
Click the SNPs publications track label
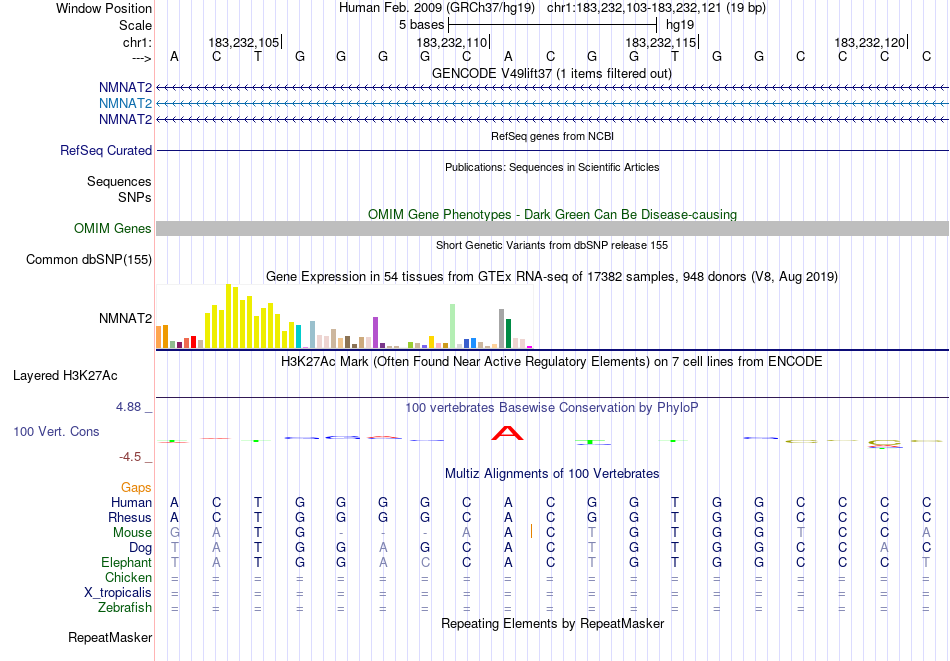135,198
